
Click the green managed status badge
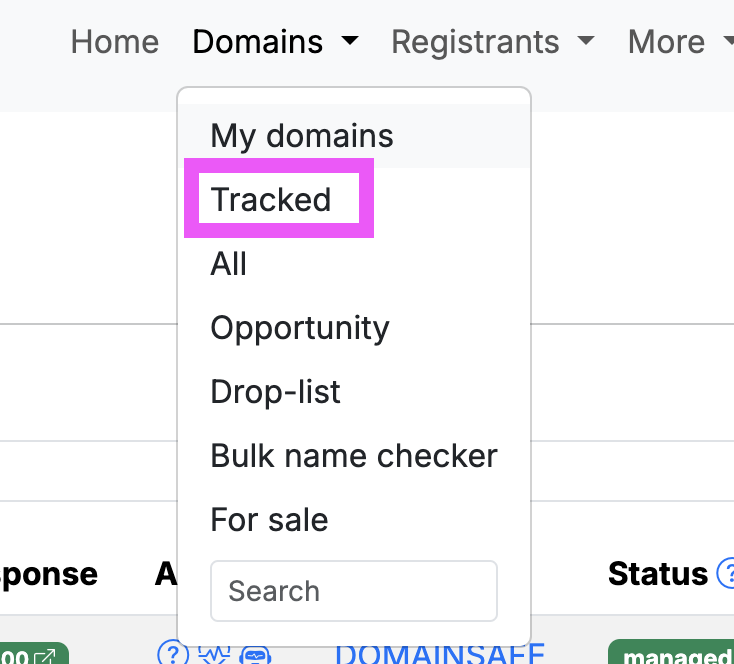pos(676,656)
